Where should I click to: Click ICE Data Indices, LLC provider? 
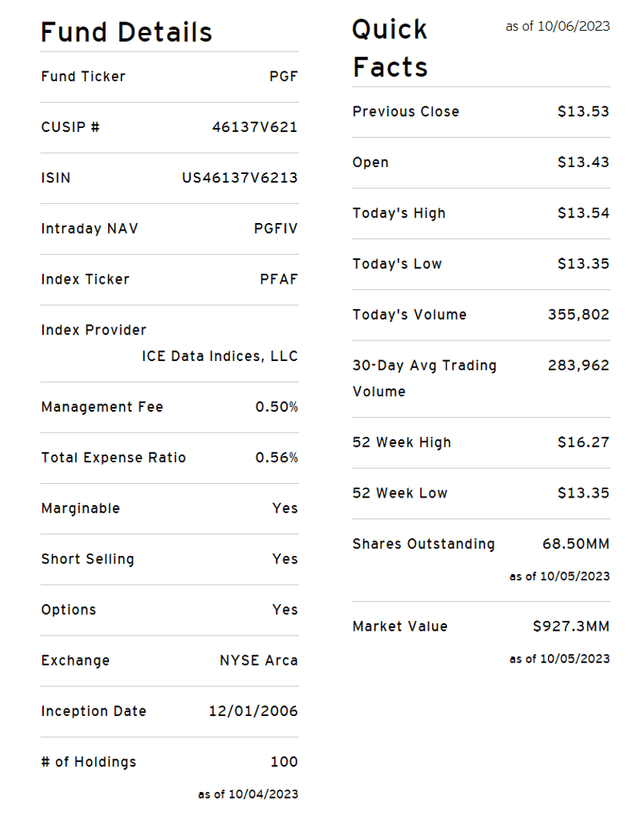click(219, 356)
